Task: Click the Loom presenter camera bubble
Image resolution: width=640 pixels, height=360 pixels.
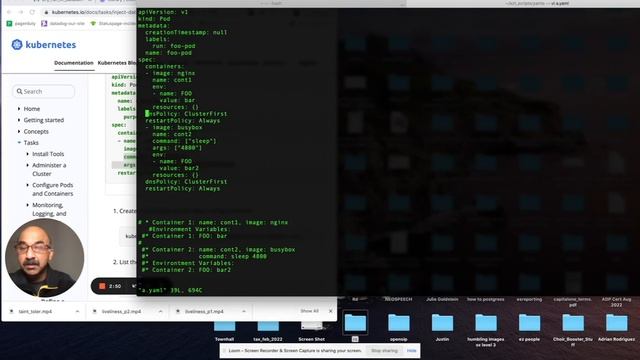Action: [x=44, y=258]
